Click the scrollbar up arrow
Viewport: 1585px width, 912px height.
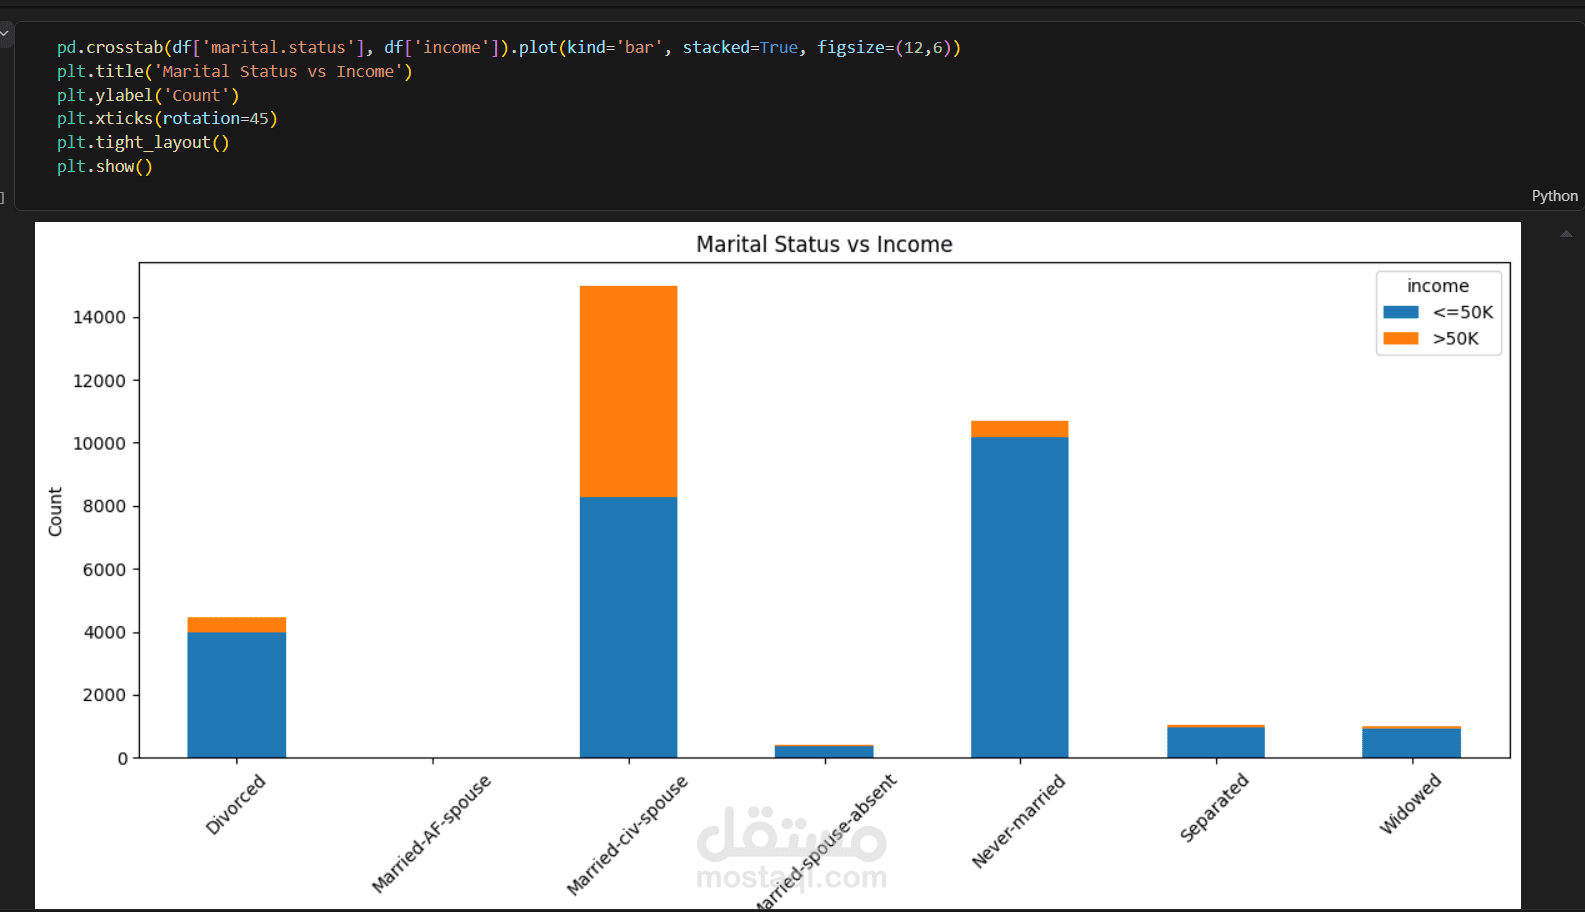pos(1566,234)
